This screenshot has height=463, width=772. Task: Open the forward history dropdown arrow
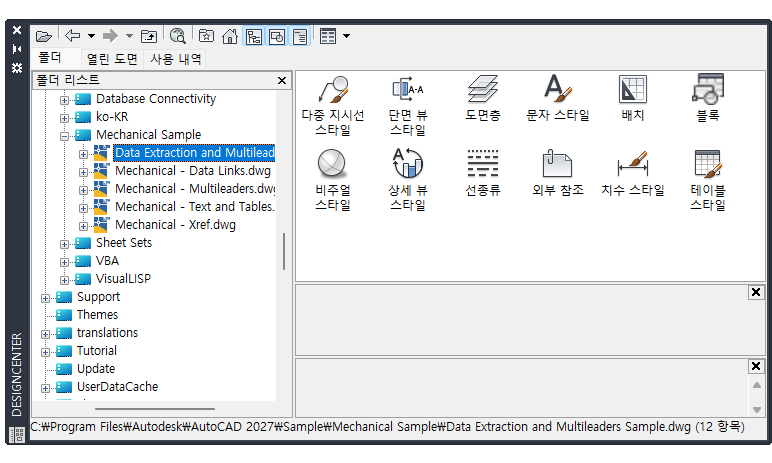129,36
